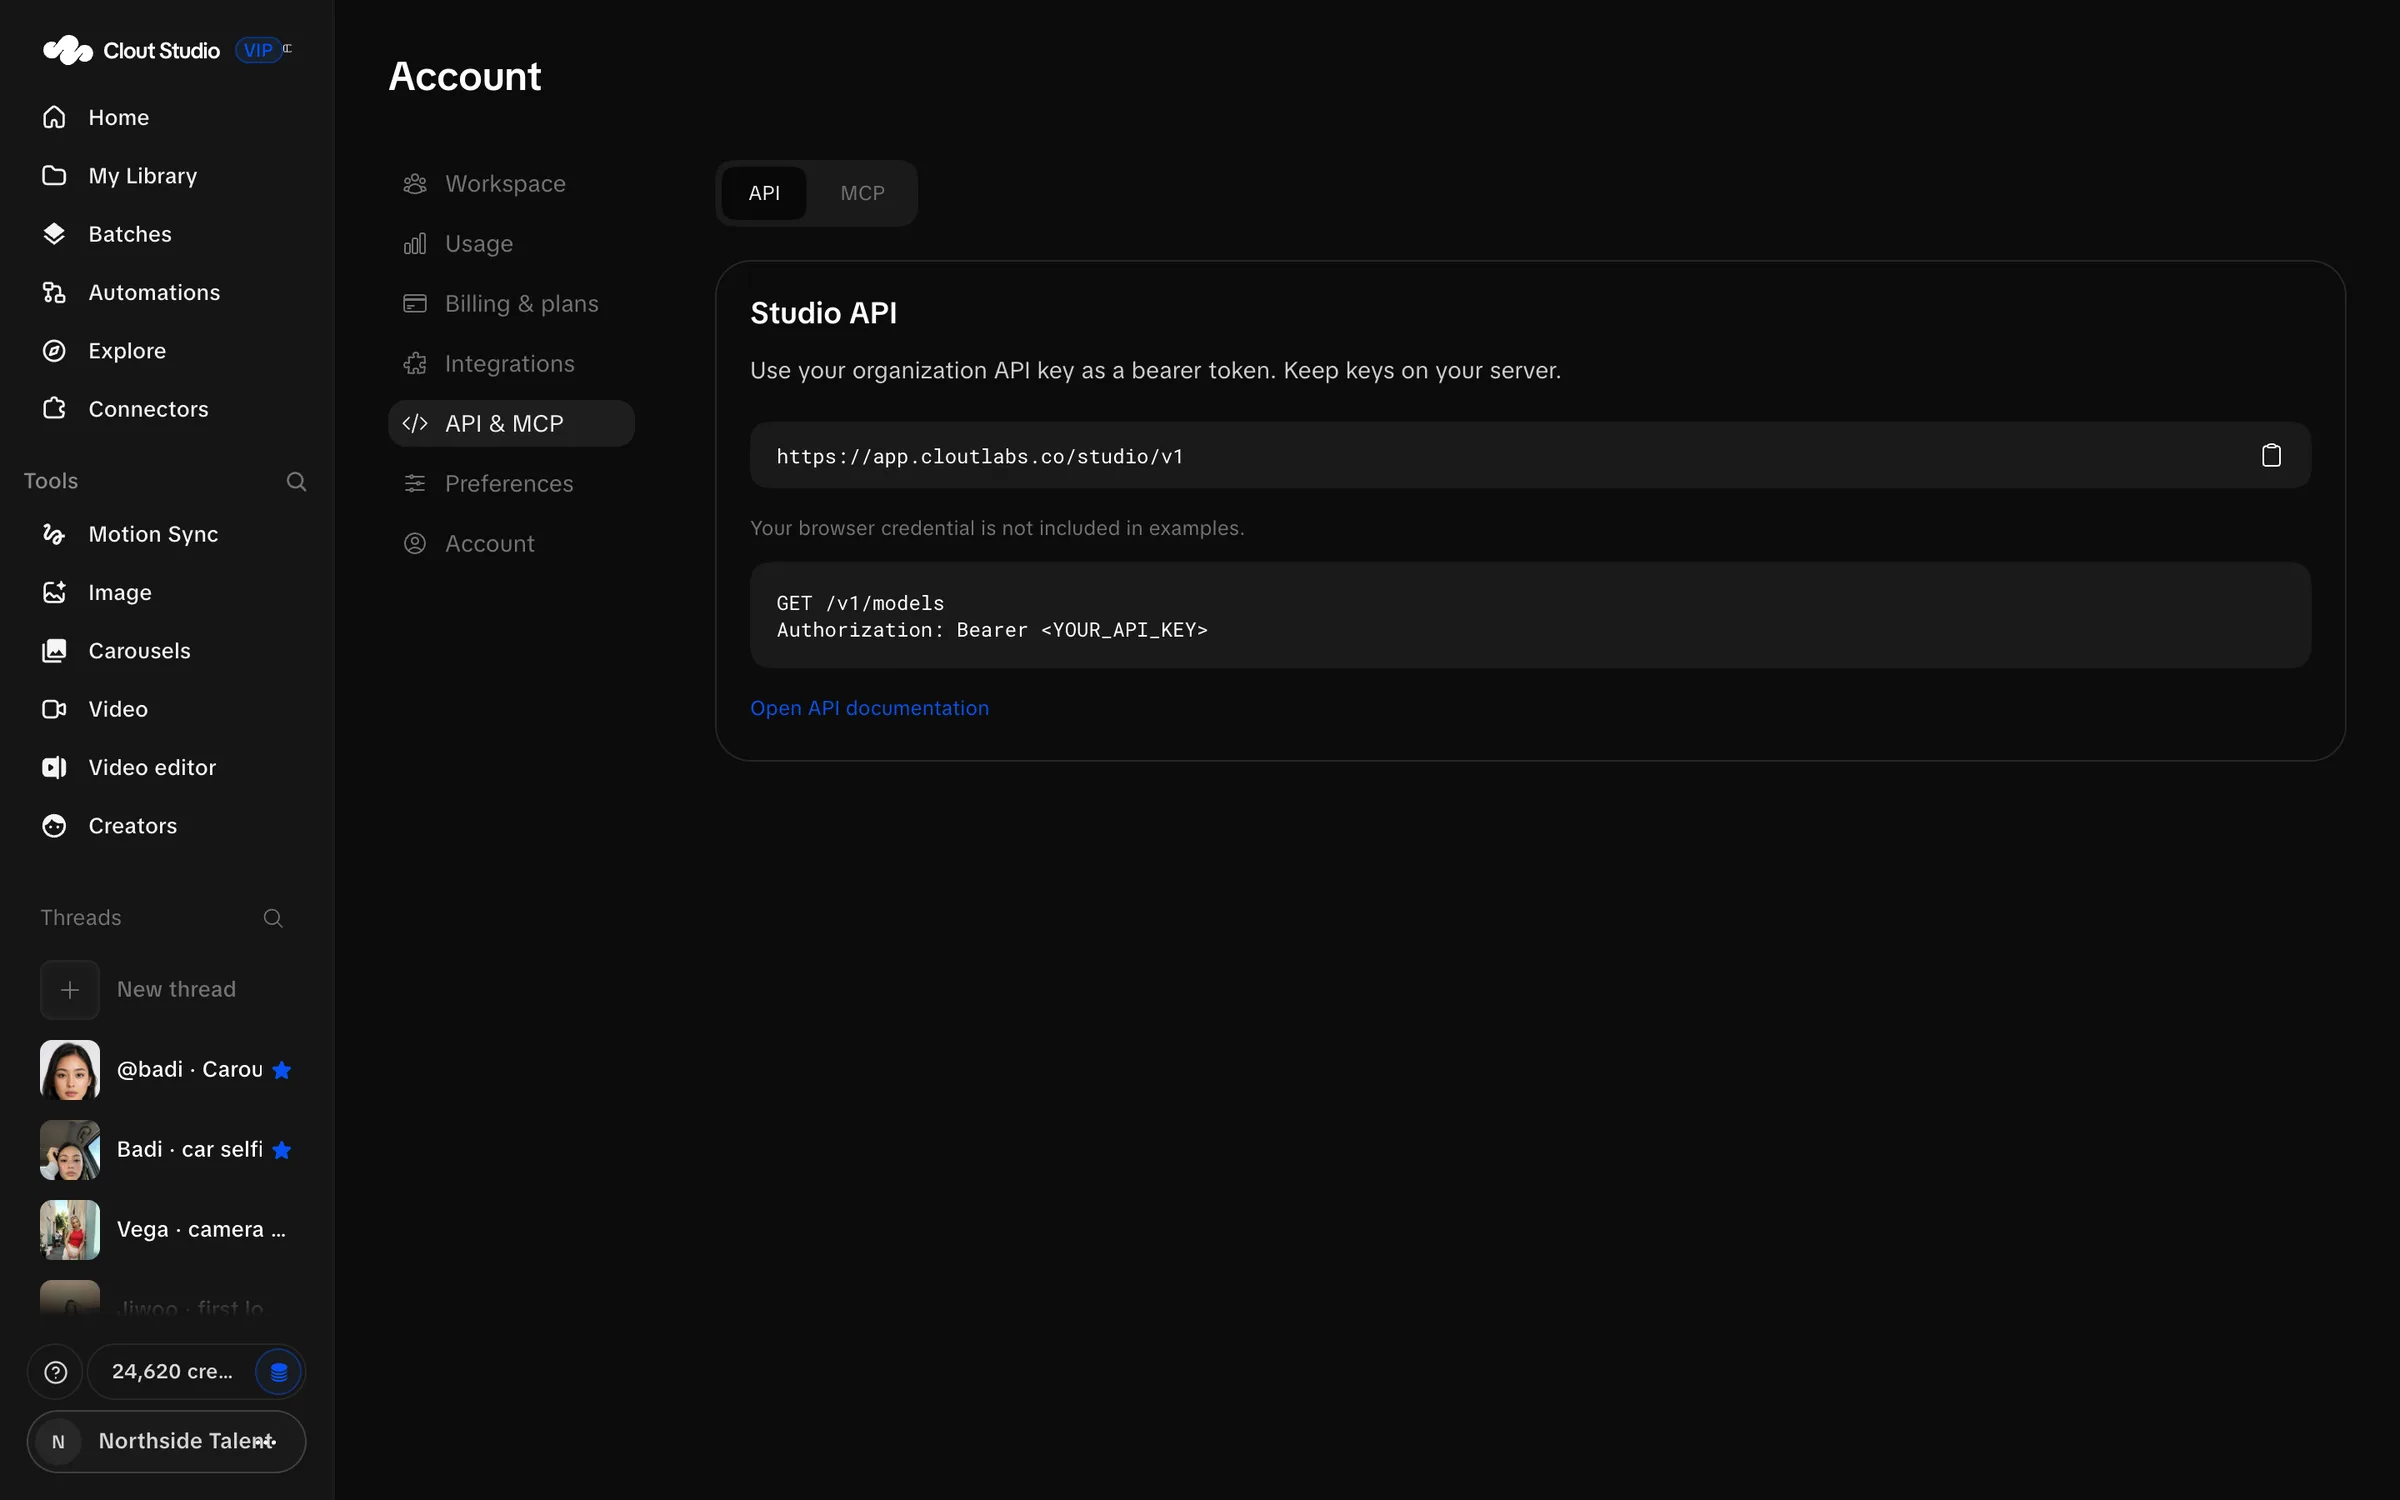2400x1500 pixels.
Task: Unstar the @badi Carou thread
Action: (x=282, y=1070)
